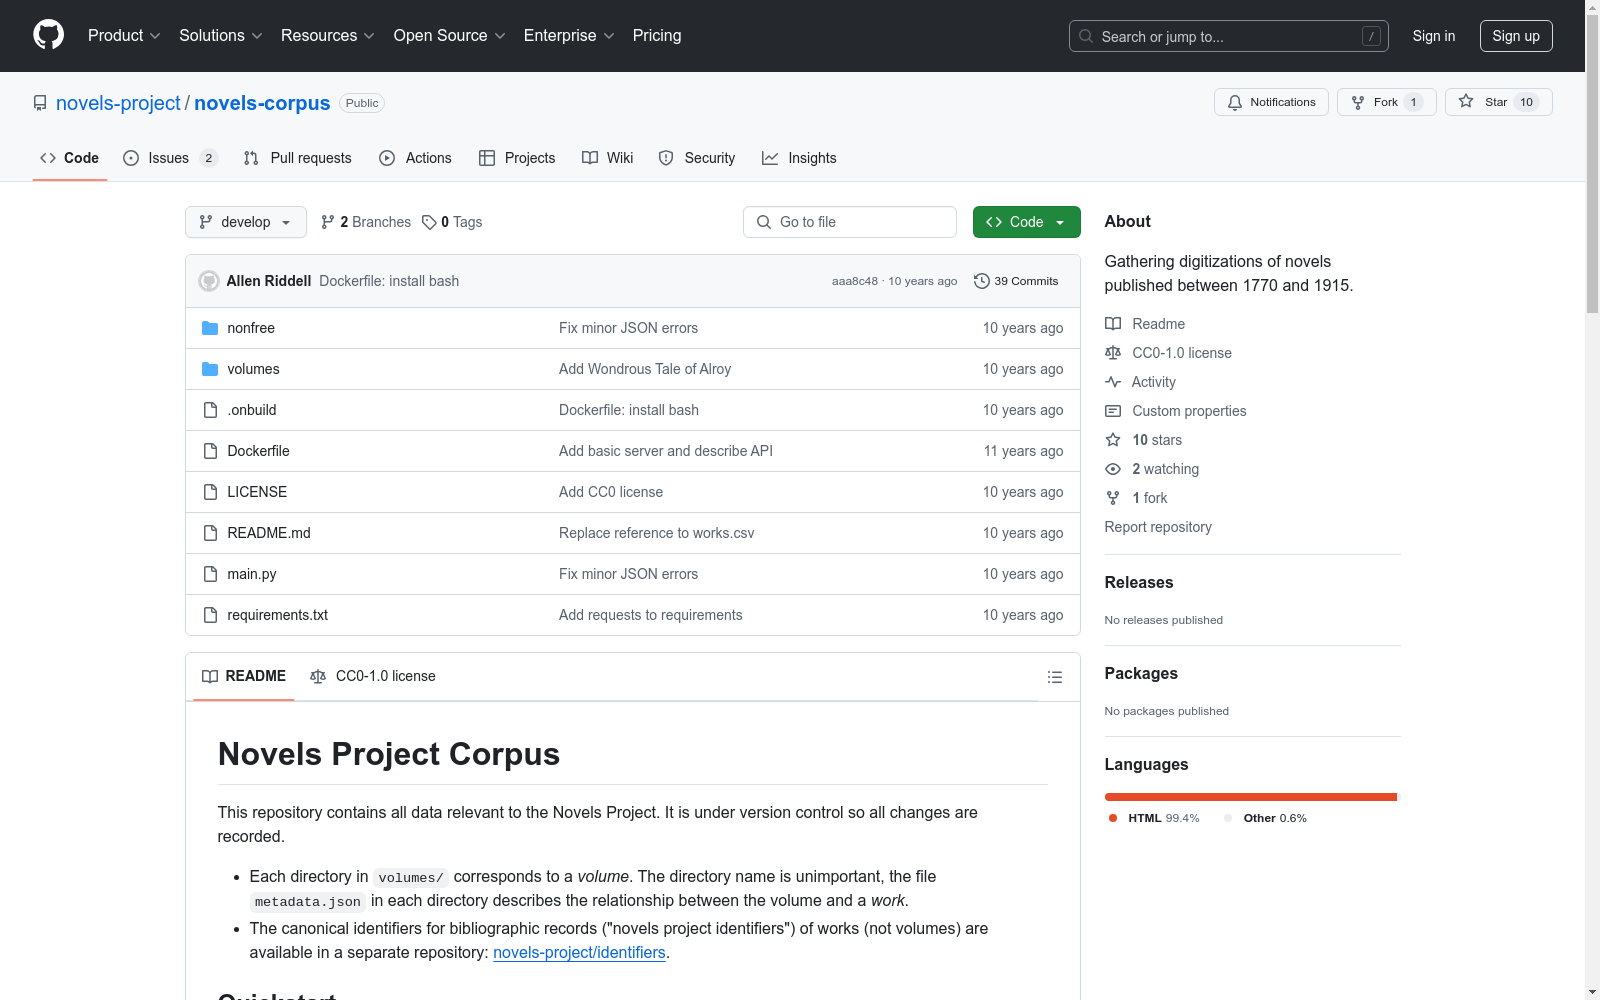Open the novels-project/identifiers link
Image resolution: width=1600 pixels, height=1000 pixels.
click(x=579, y=953)
